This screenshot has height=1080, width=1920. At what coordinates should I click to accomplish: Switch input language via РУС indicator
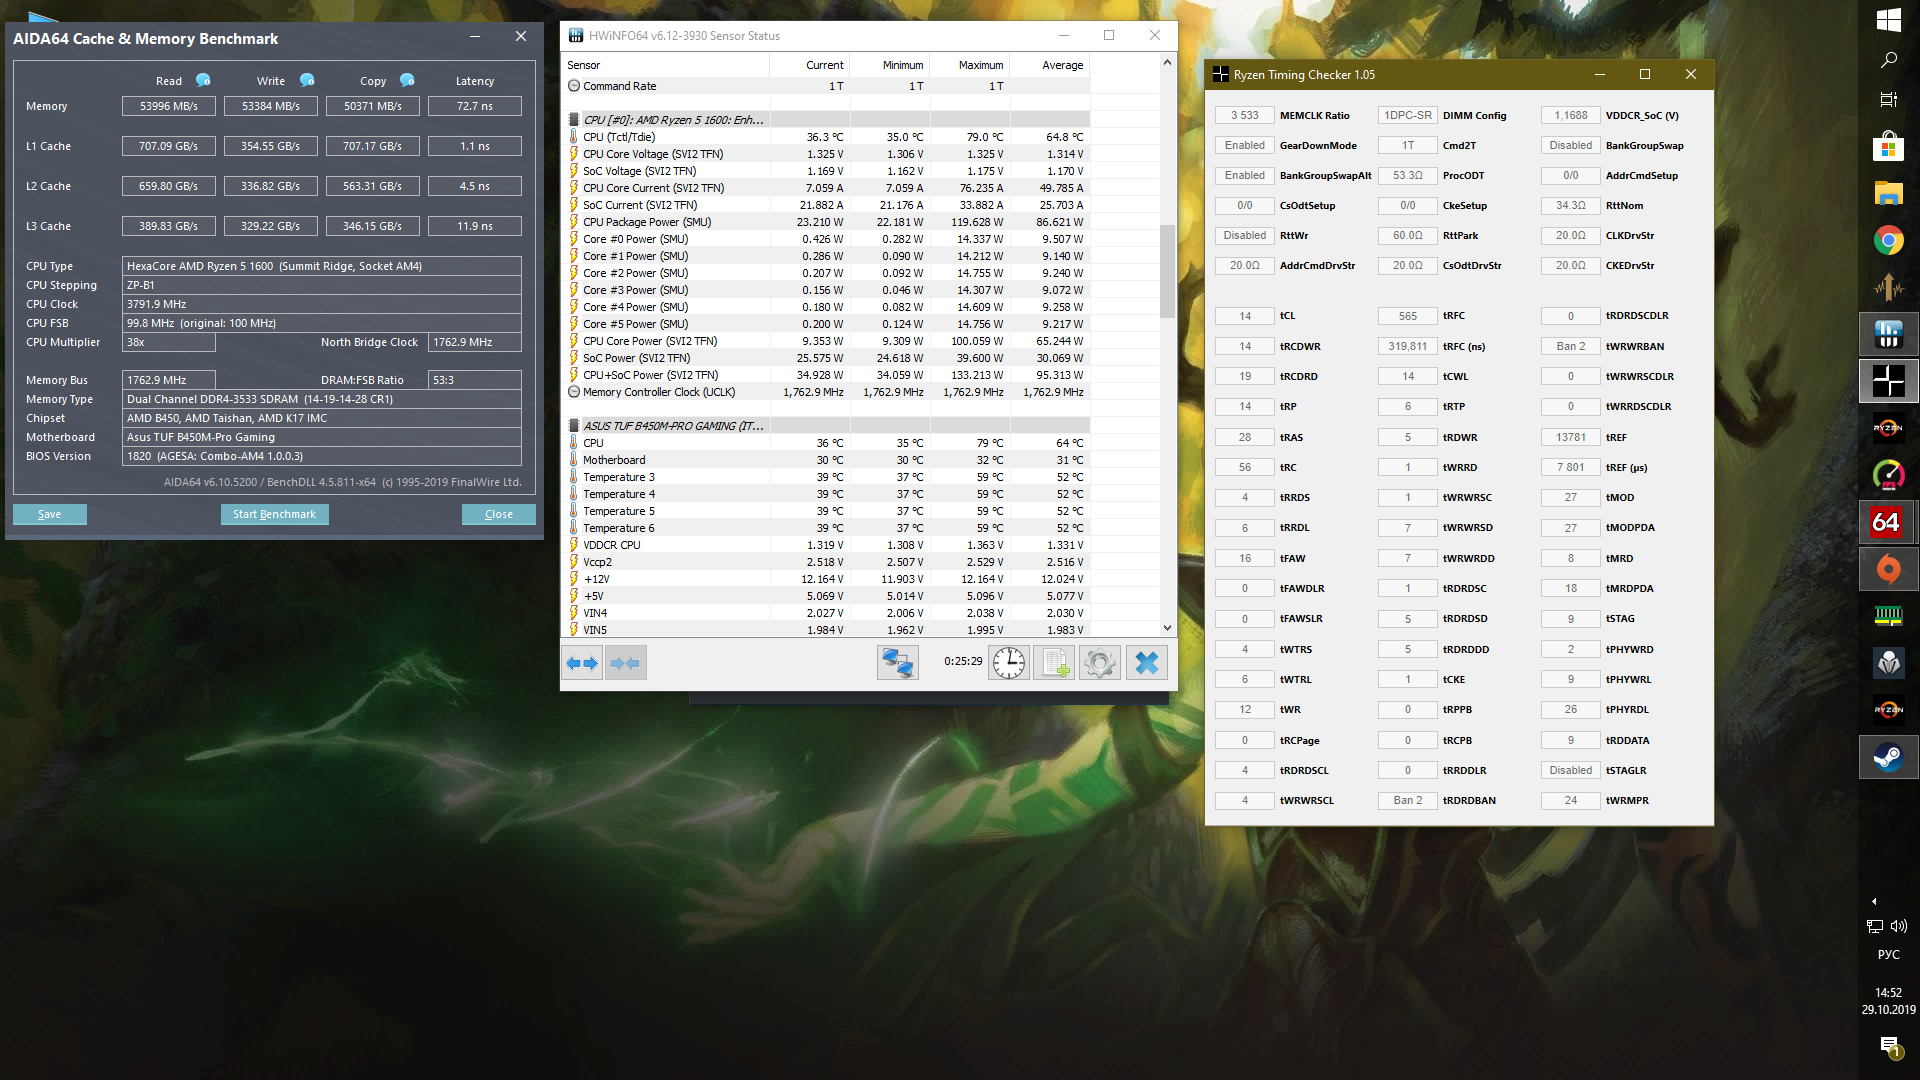1888,955
